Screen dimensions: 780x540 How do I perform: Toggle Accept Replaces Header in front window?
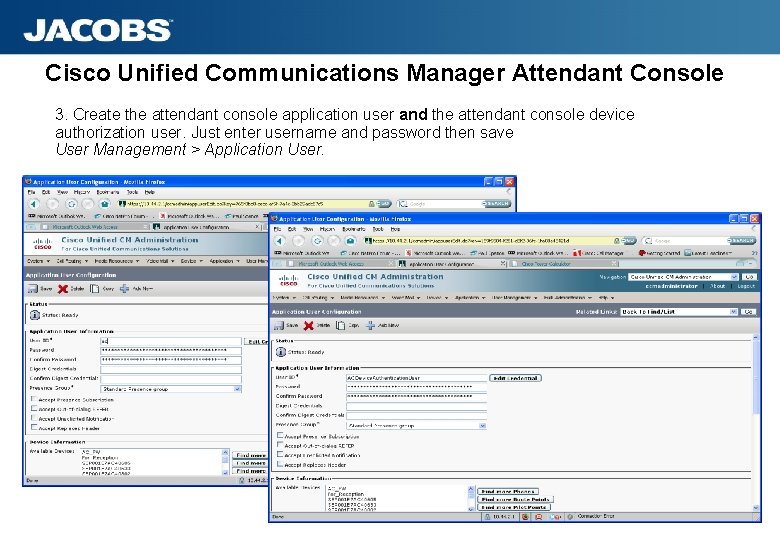click(280, 463)
